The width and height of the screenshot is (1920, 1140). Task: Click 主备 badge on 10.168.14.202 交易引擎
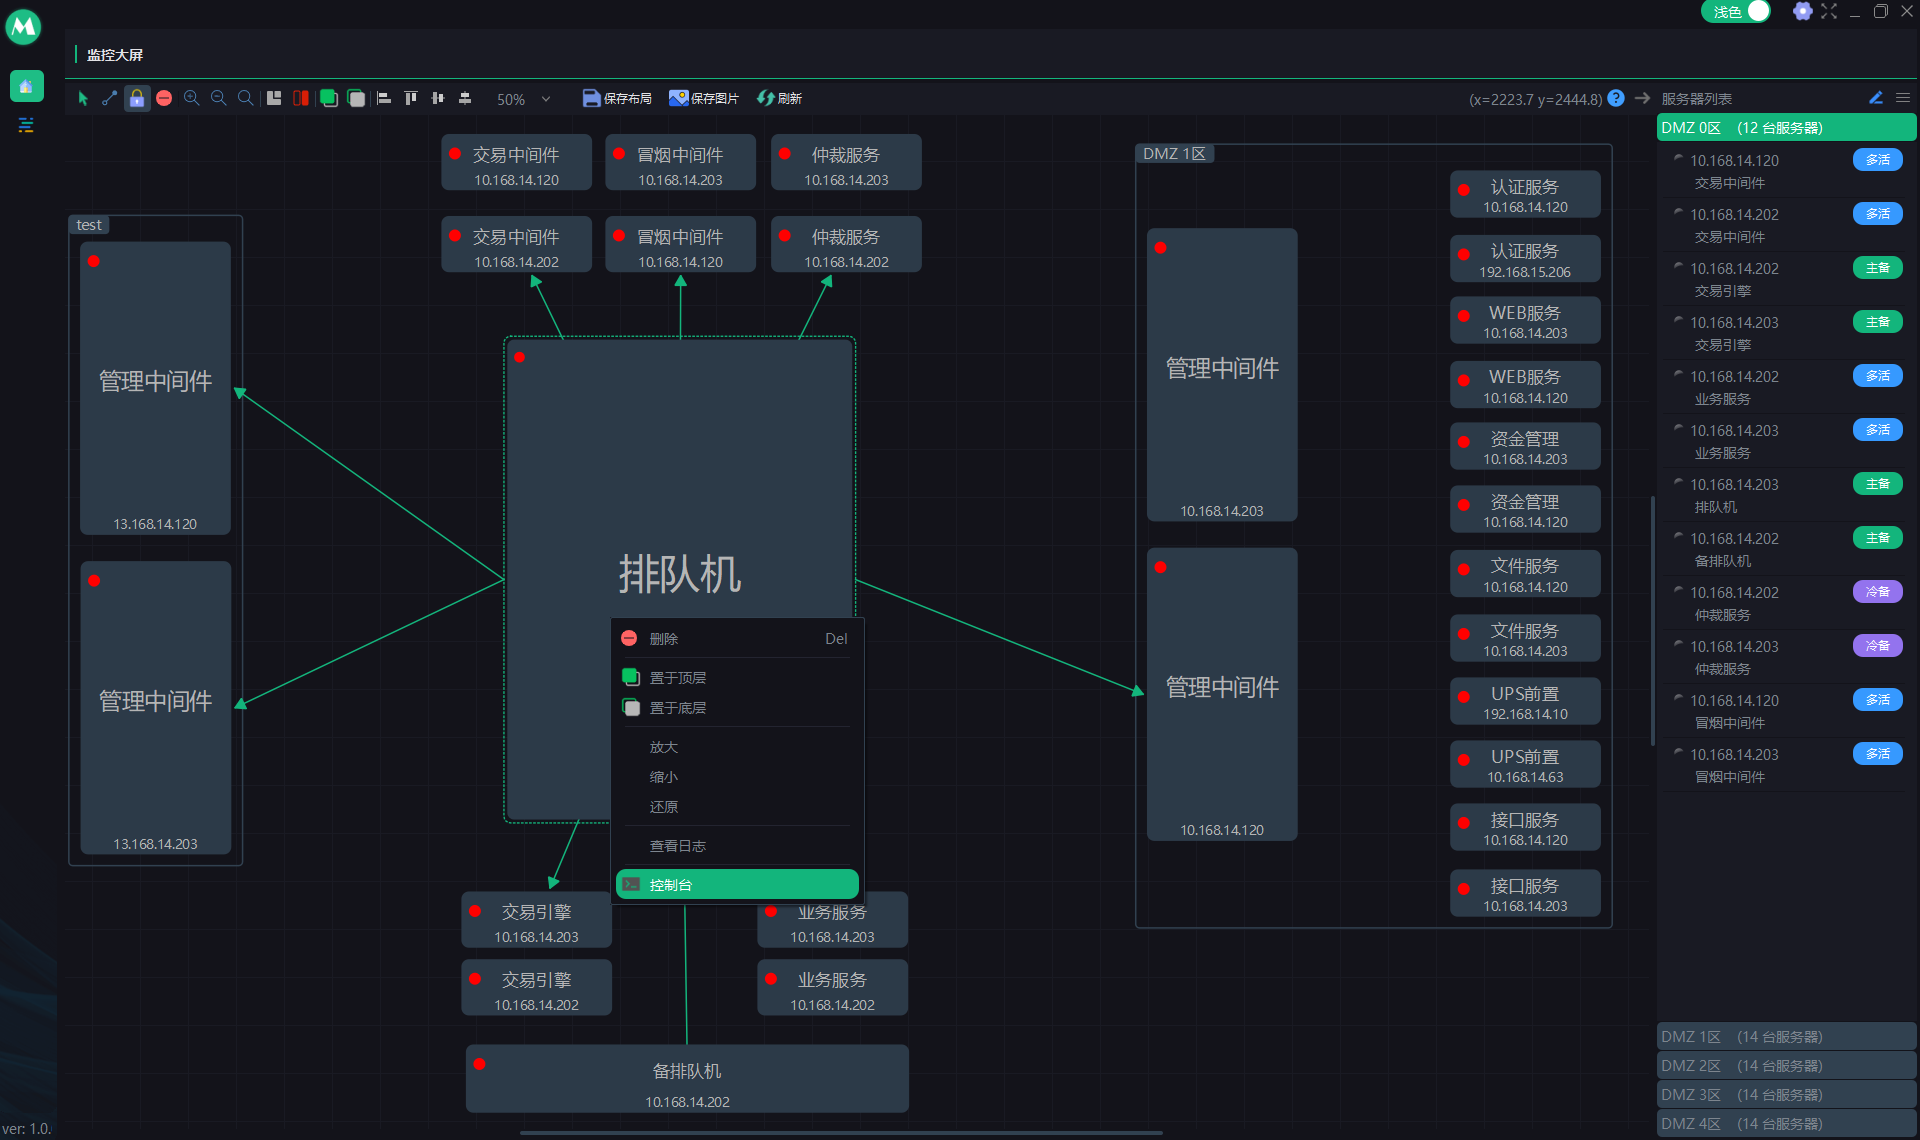click(x=1877, y=268)
